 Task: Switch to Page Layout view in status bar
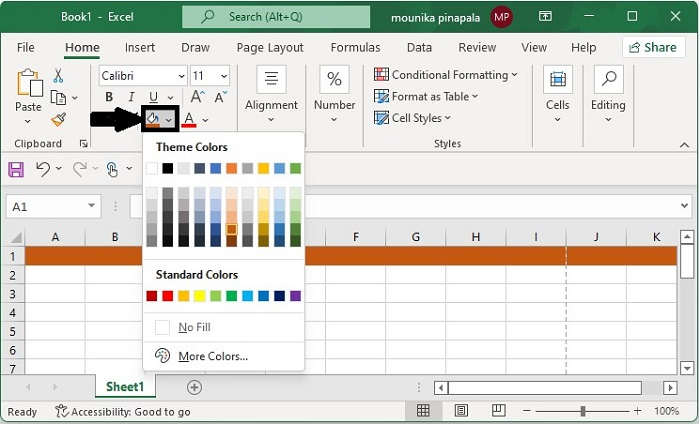460,411
